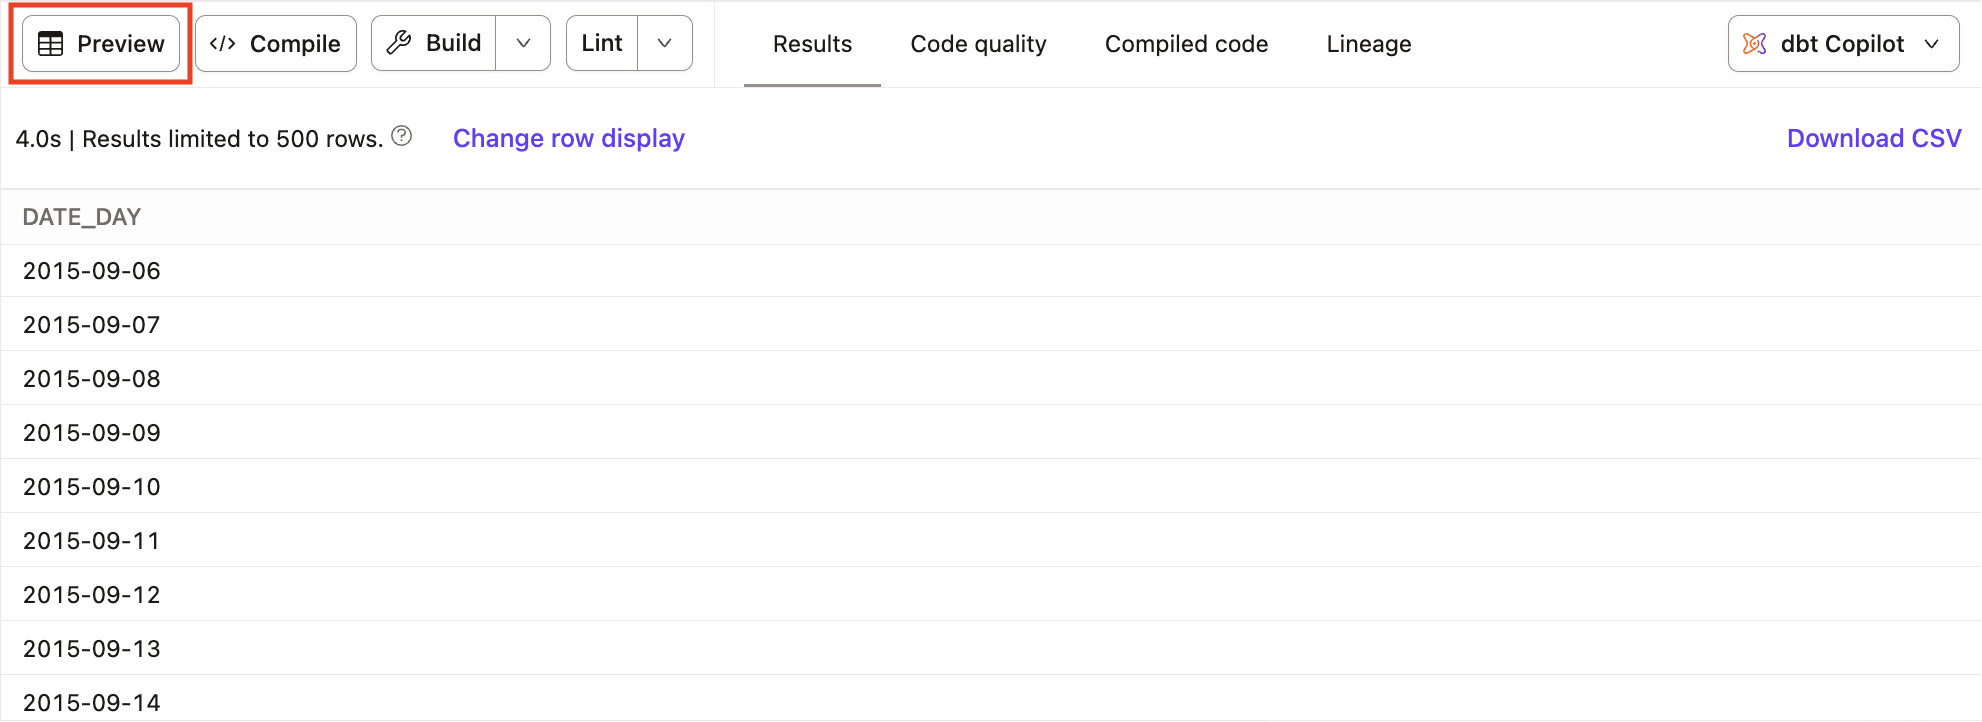
Task: Click the 2015-09-13 date cell
Action: coord(92,649)
